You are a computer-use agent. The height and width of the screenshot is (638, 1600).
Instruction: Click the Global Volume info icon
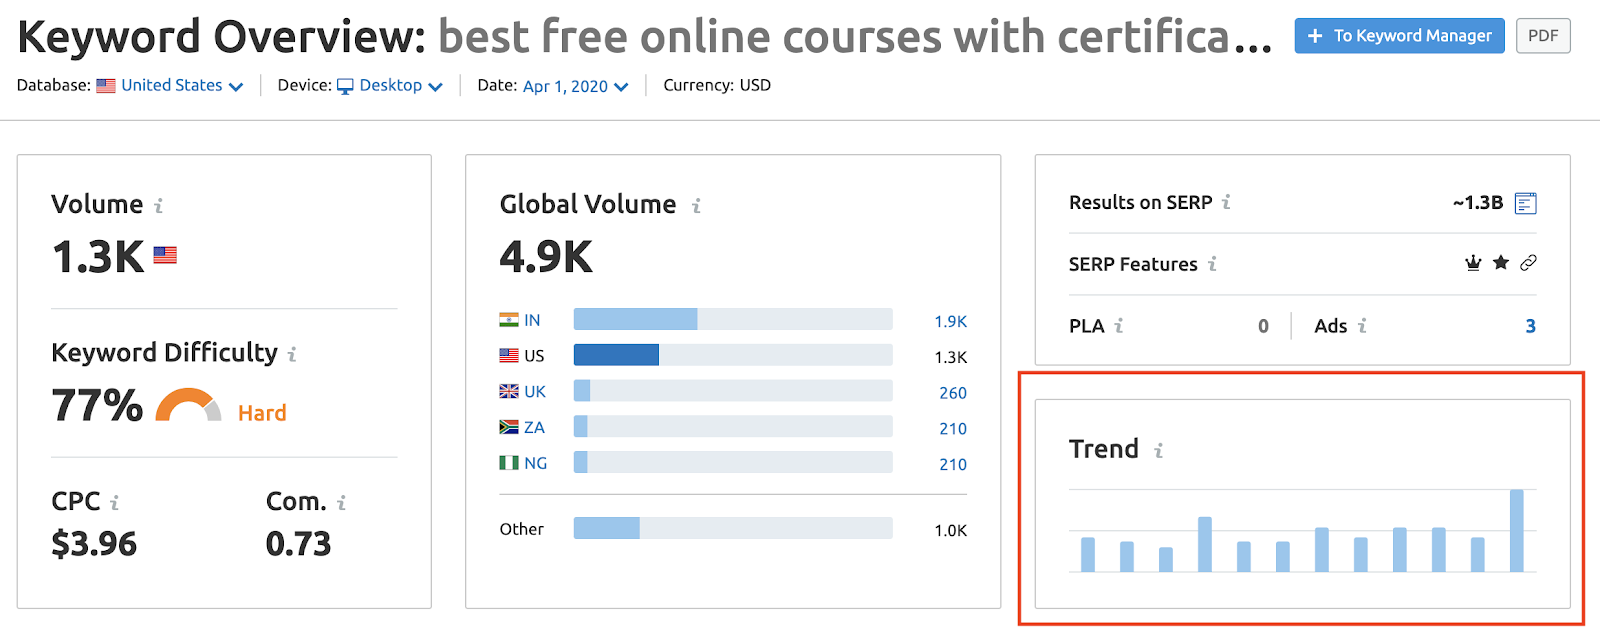pos(696,205)
